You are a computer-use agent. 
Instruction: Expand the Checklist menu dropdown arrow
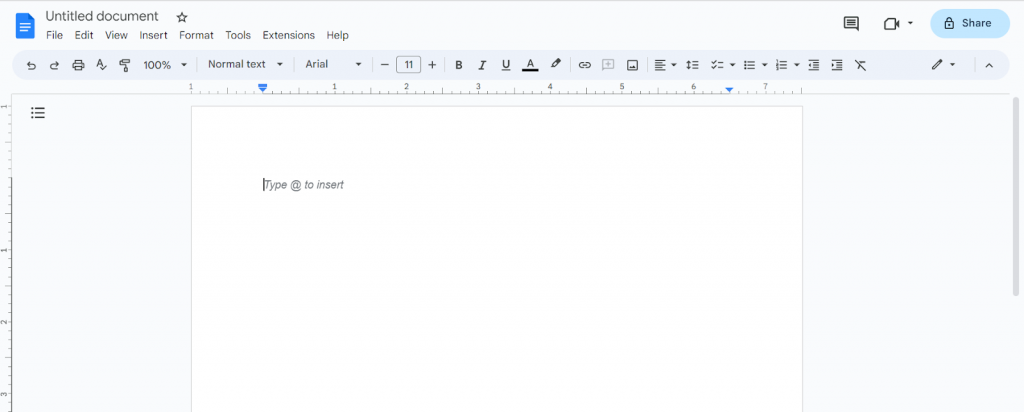pos(732,65)
